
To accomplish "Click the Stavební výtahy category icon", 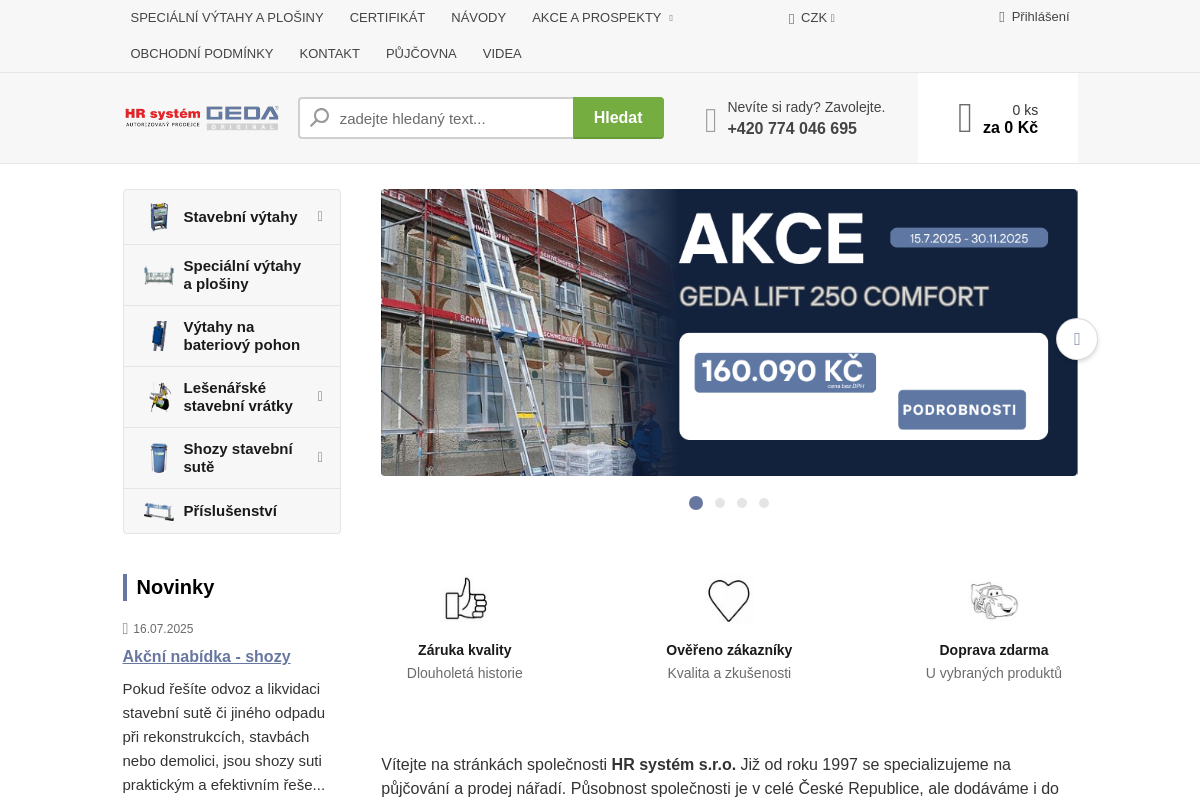I will [159, 217].
